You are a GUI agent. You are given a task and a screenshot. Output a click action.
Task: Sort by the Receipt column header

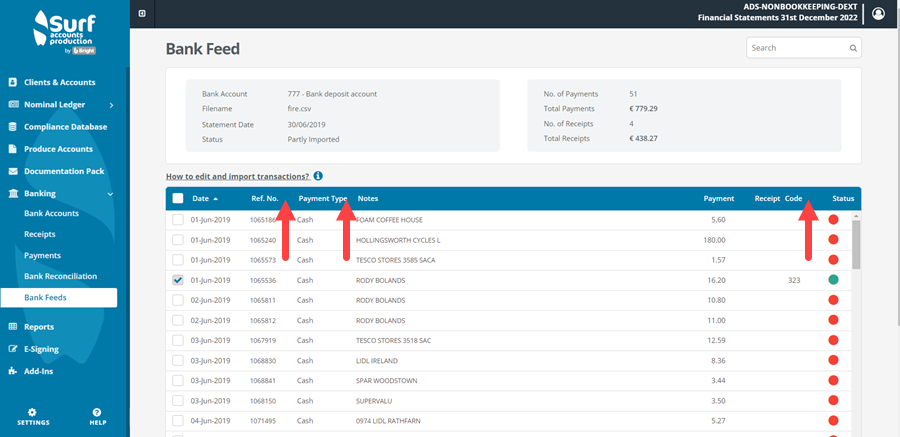tap(767, 199)
